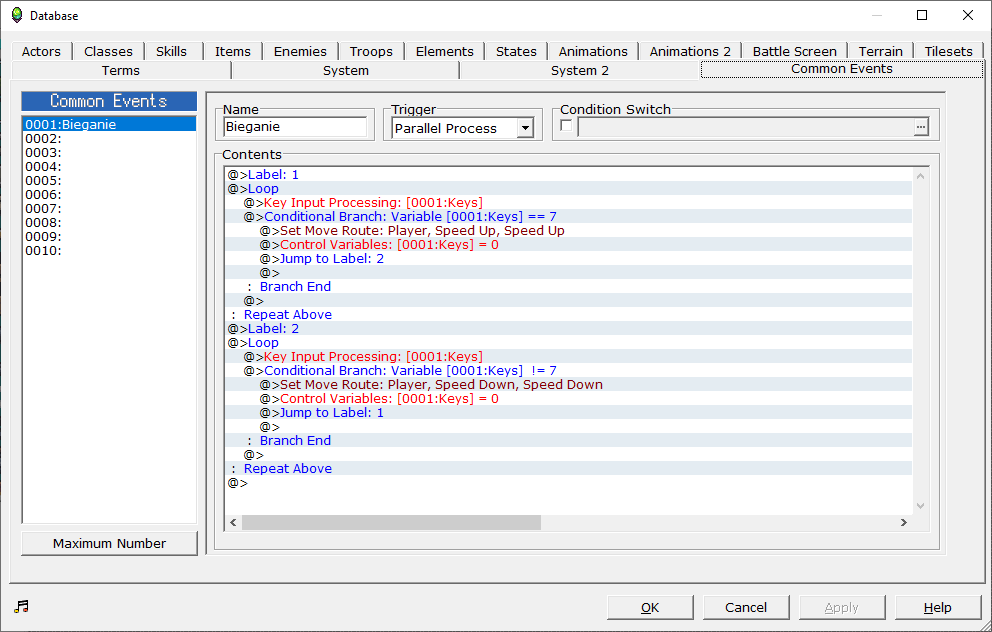Select the 'Jump to Label: 2' line
The height and width of the screenshot is (632, 992).
pyautogui.click(x=569, y=258)
